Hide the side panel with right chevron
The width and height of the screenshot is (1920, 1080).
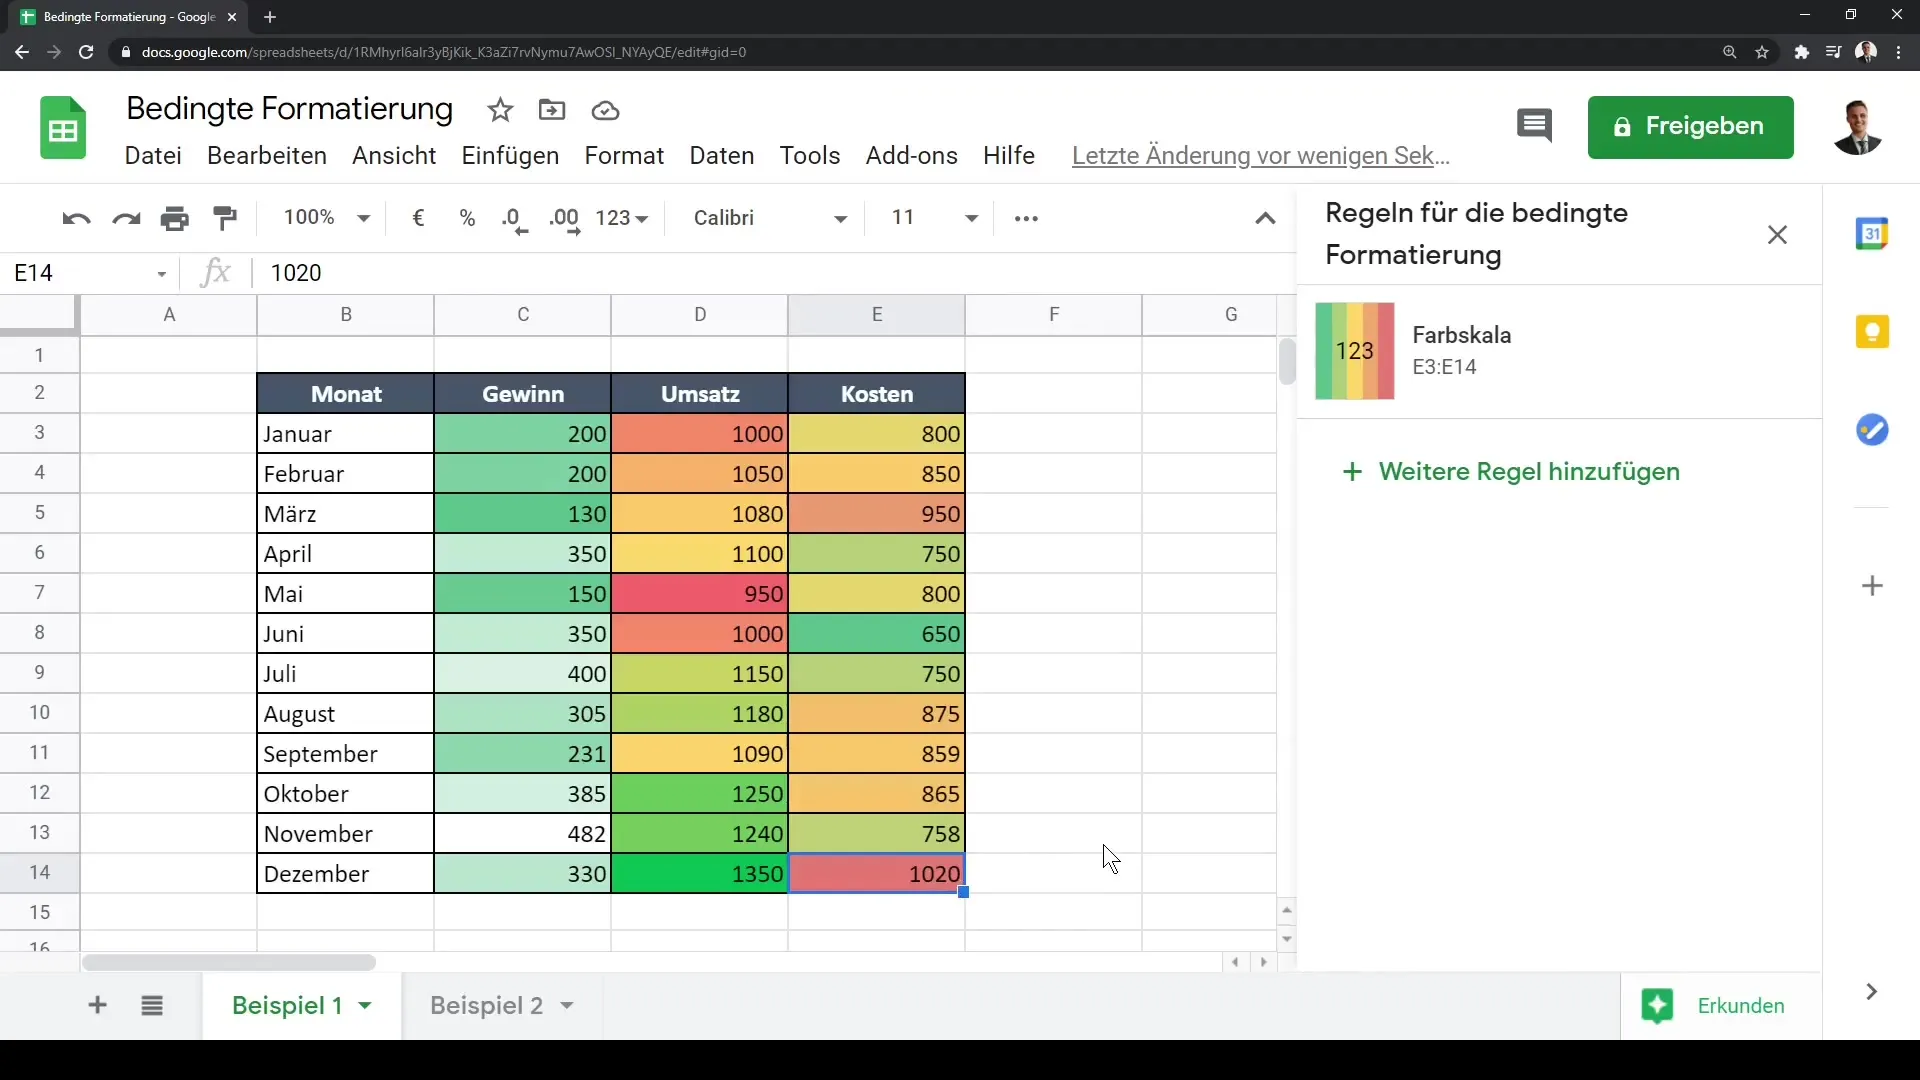tap(1871, 992)
